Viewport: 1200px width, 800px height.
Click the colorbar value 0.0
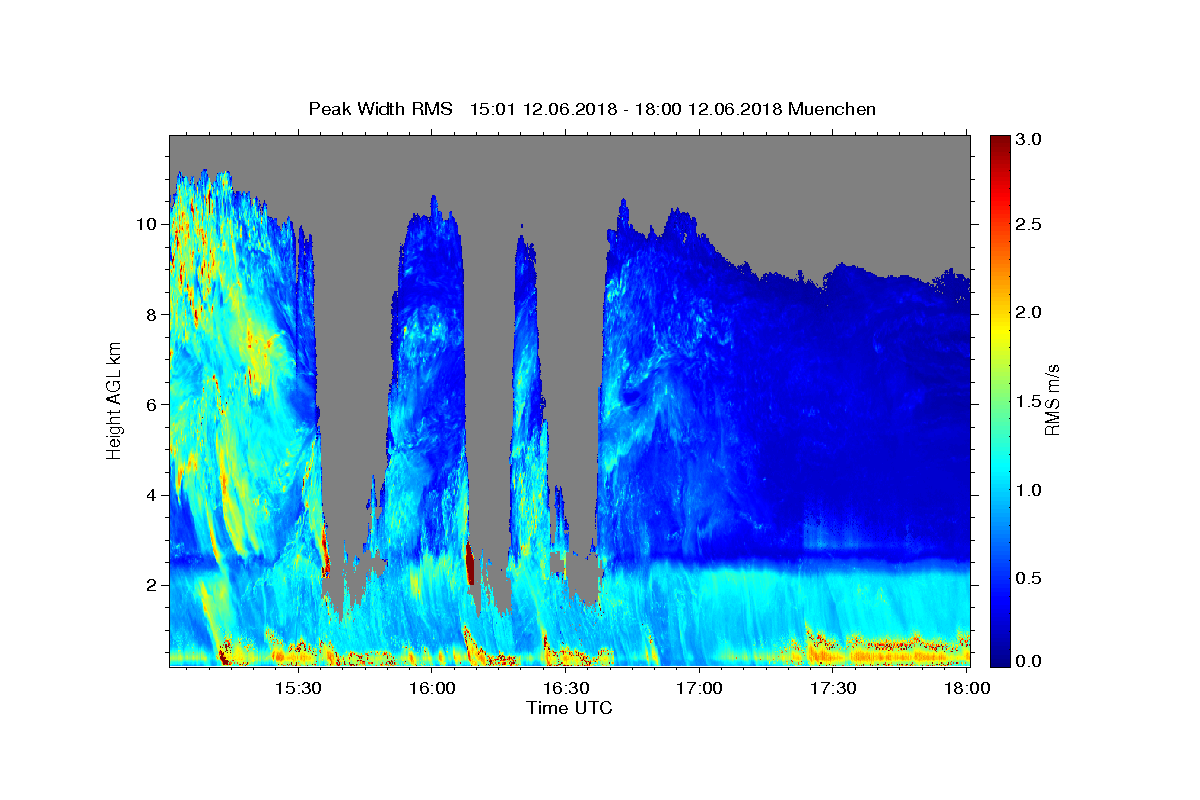[x=1029, y=661]
